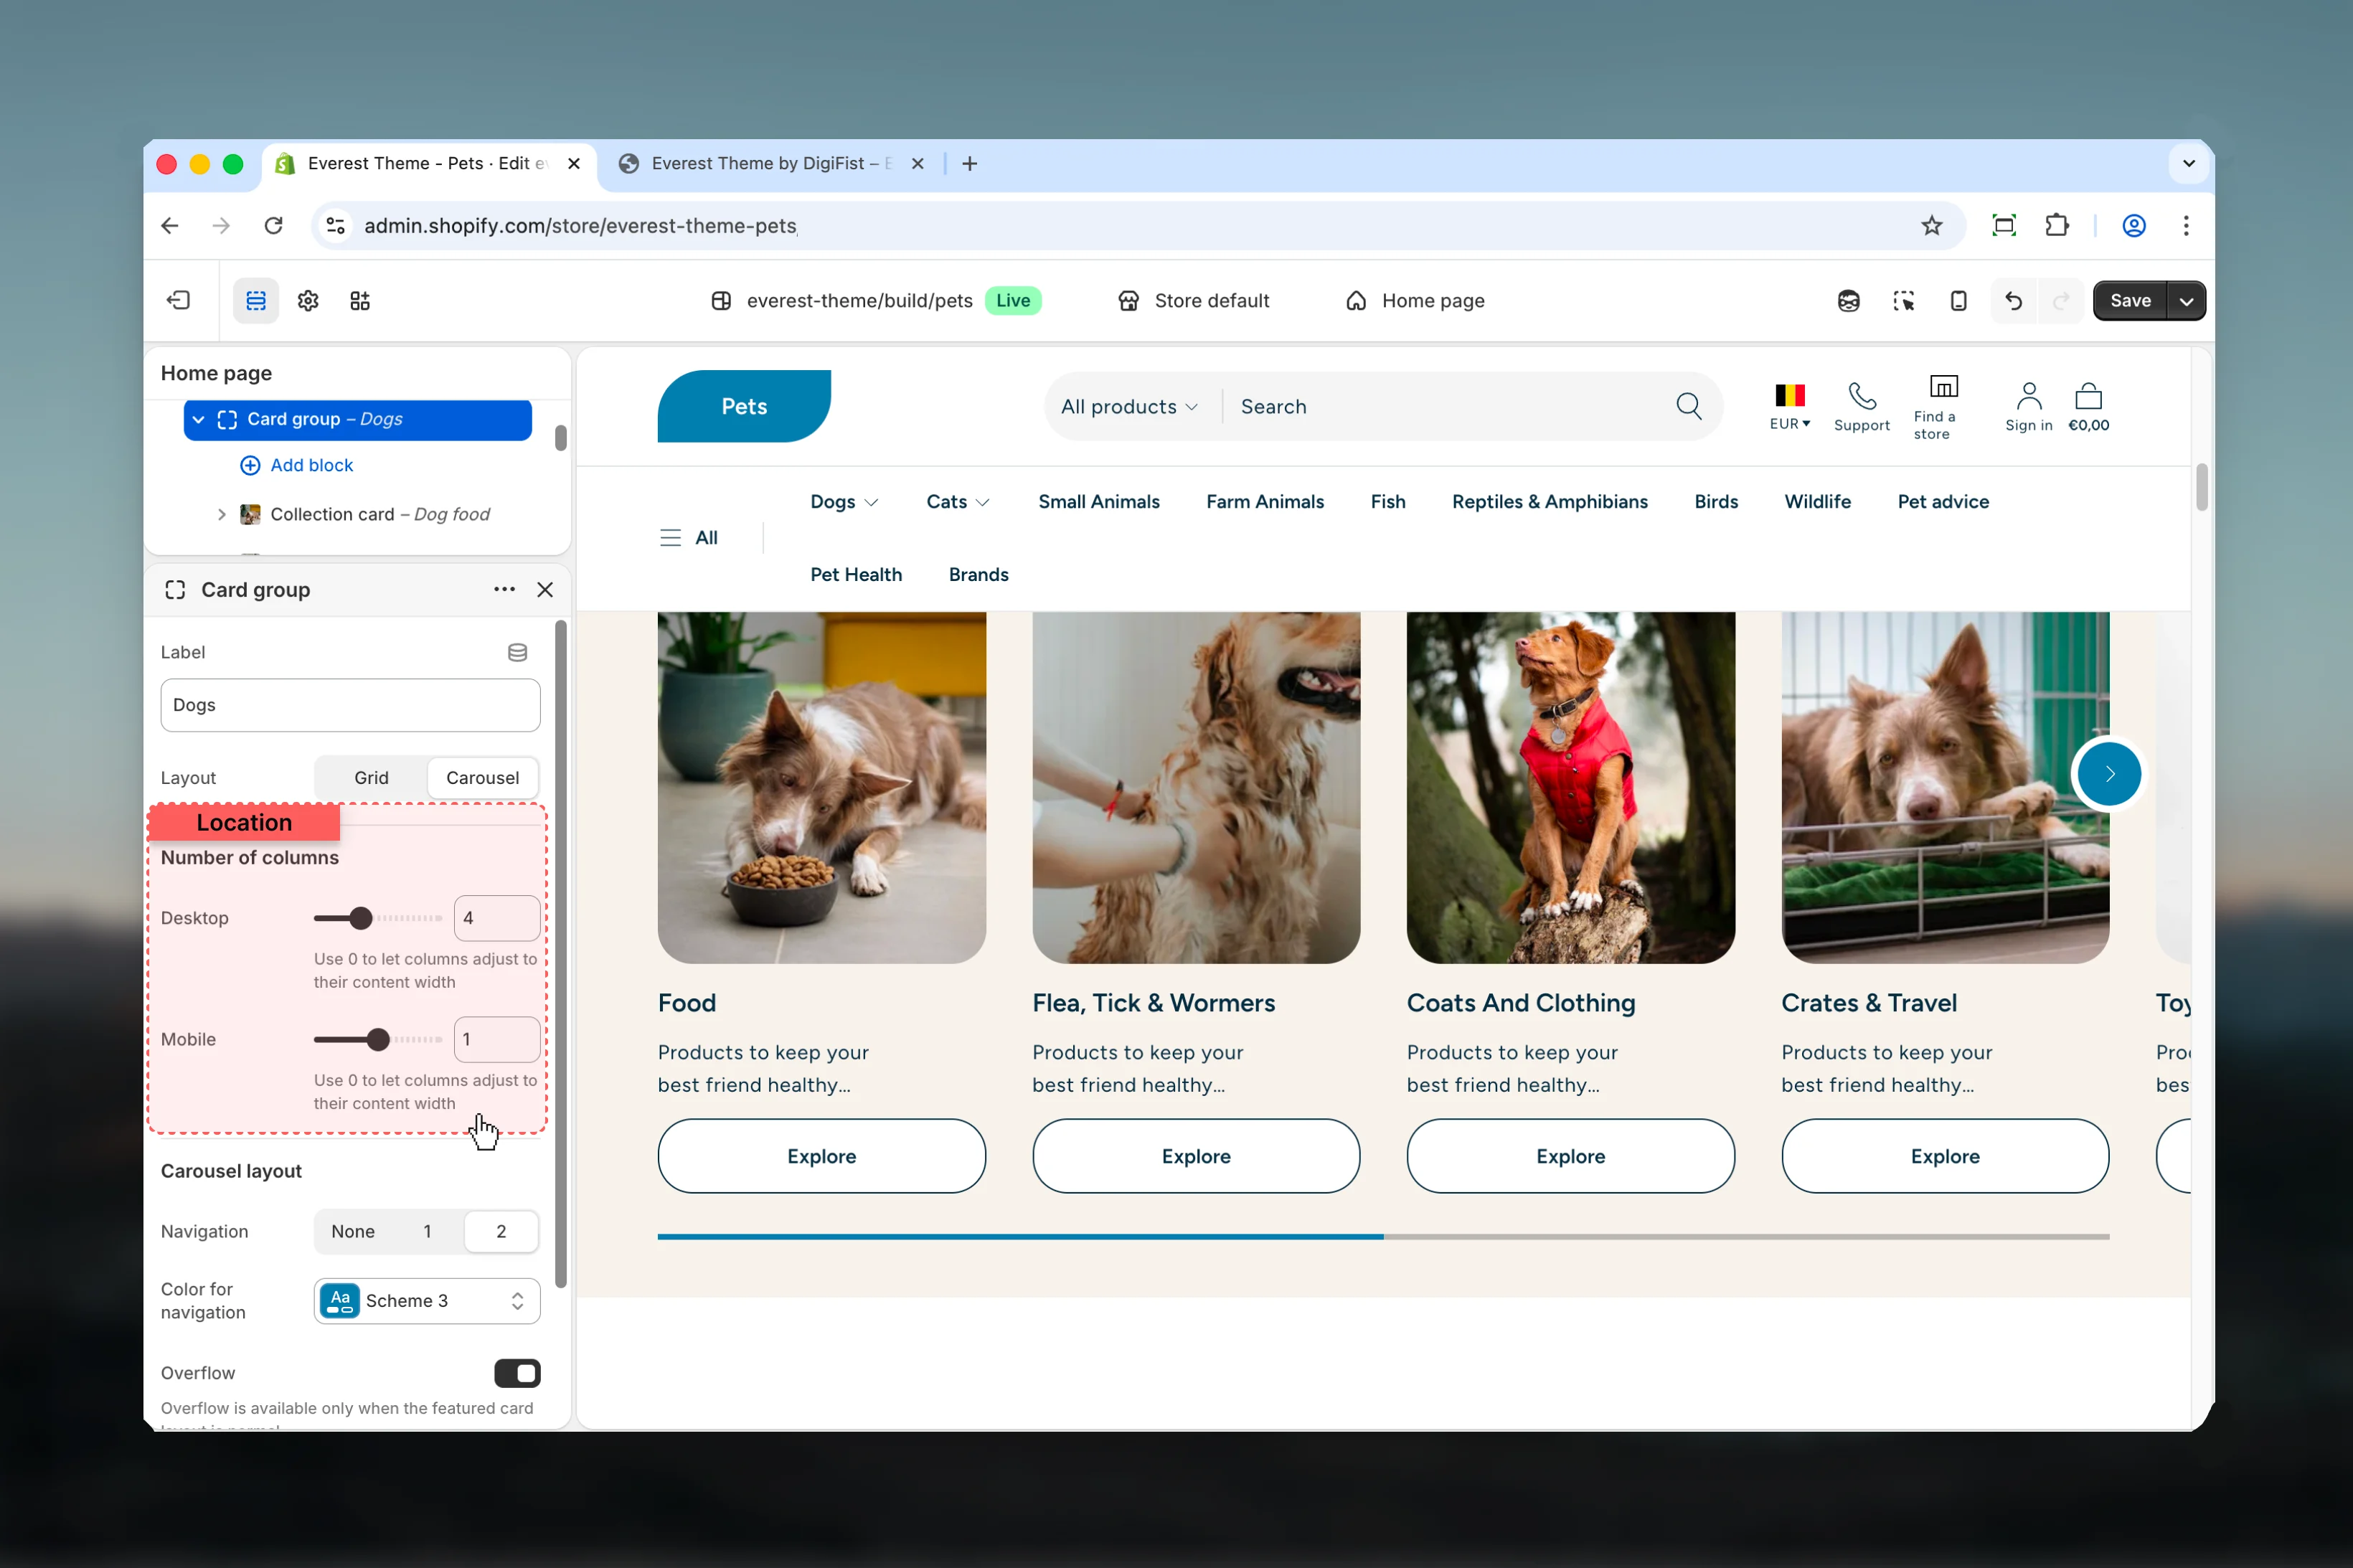Image resolution: width=2353 pixels, height=1568 pixels.
Task: Select Carousel layout option
Action: tap(482, 777)
